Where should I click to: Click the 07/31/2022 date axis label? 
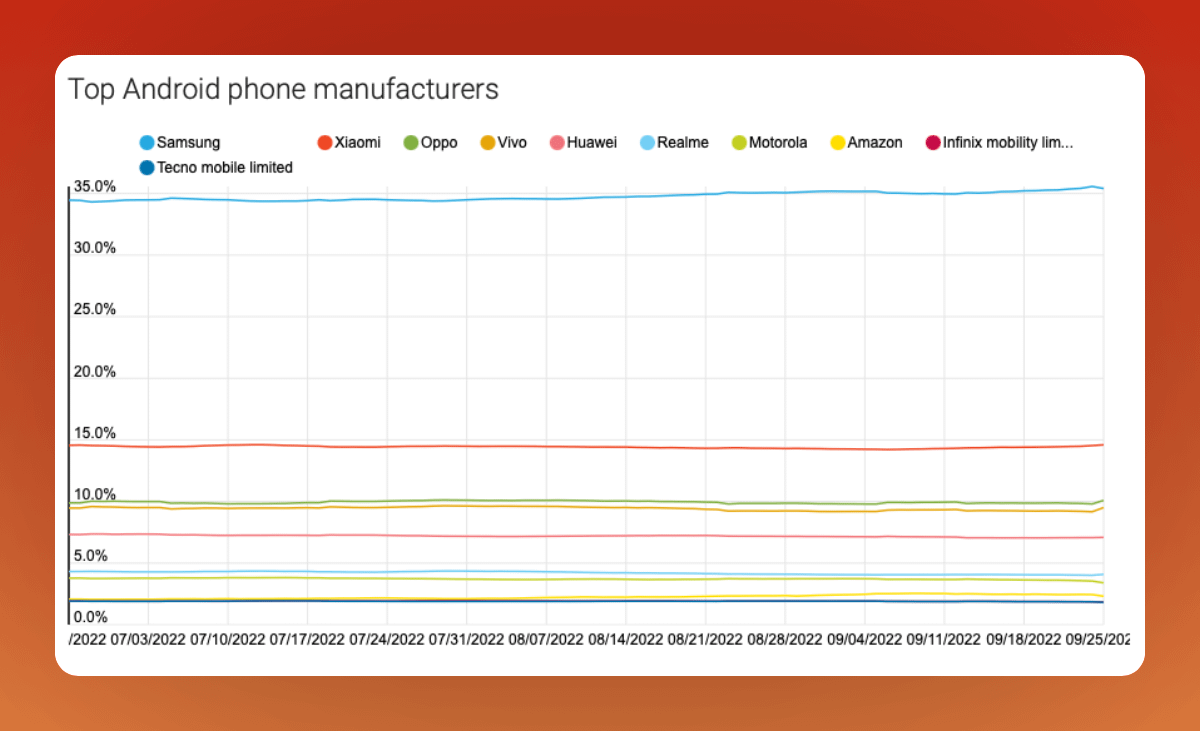467,638
